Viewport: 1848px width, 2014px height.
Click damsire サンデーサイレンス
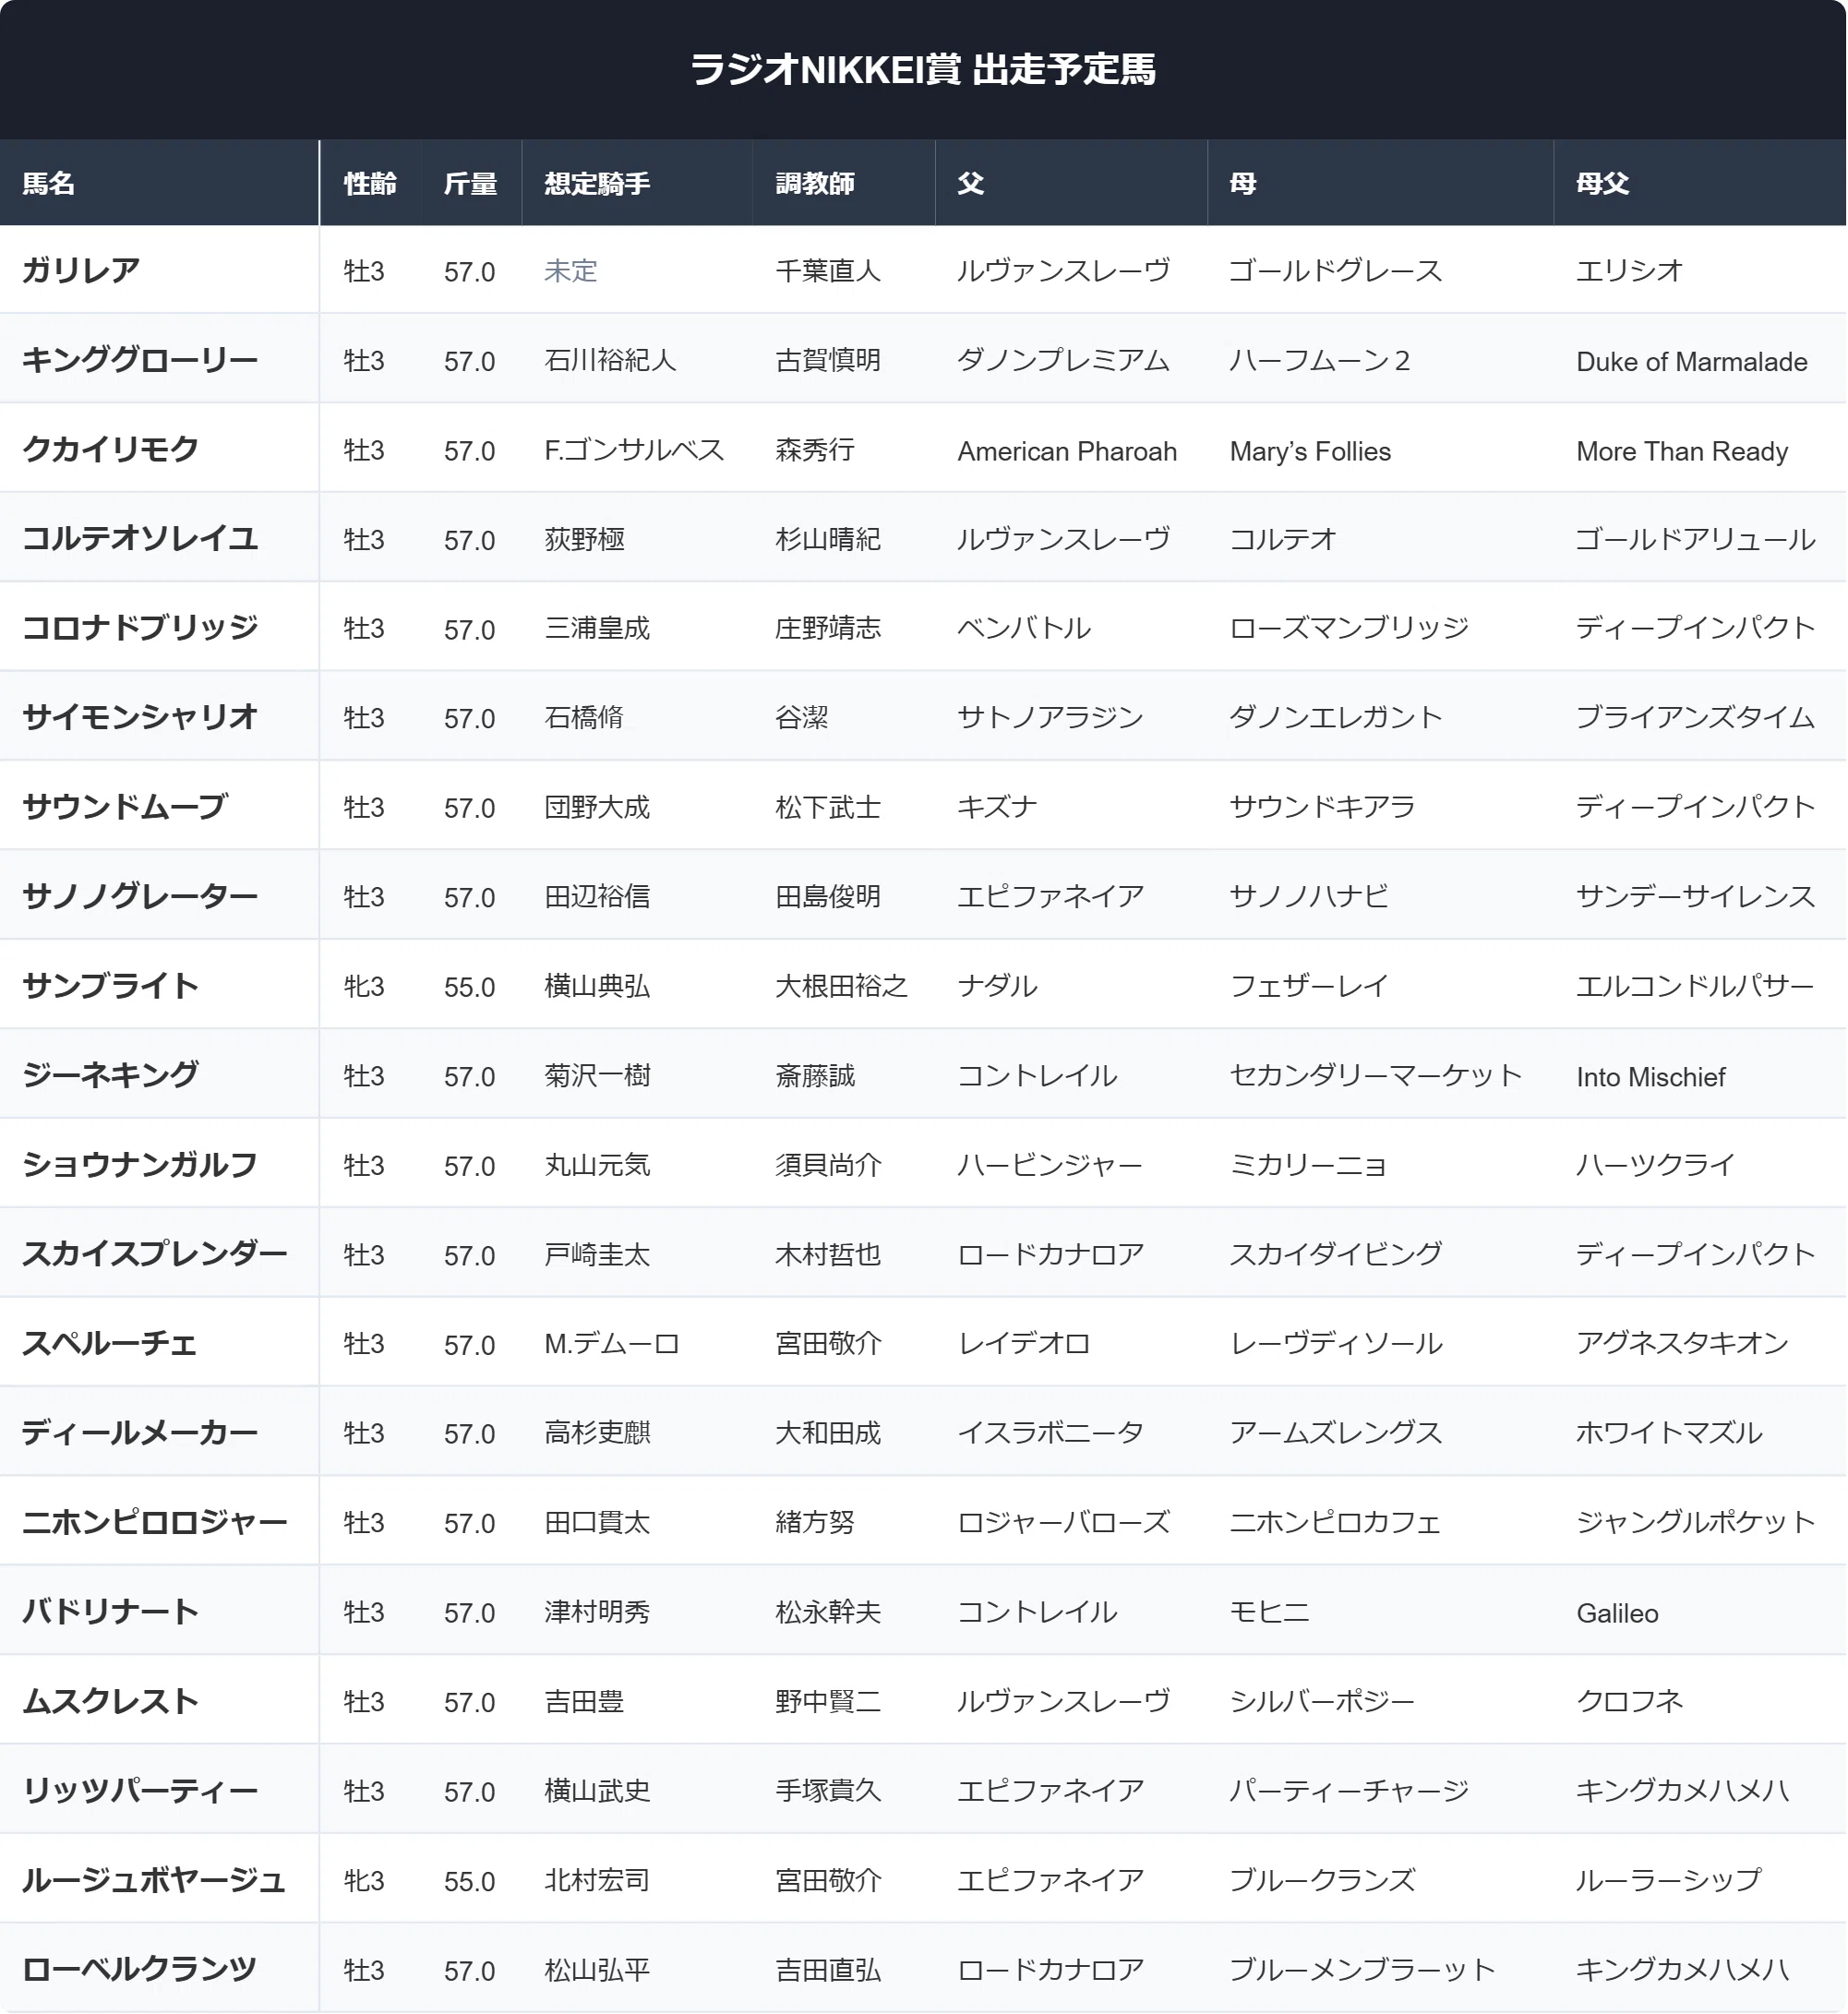(x=1695, y=896)
